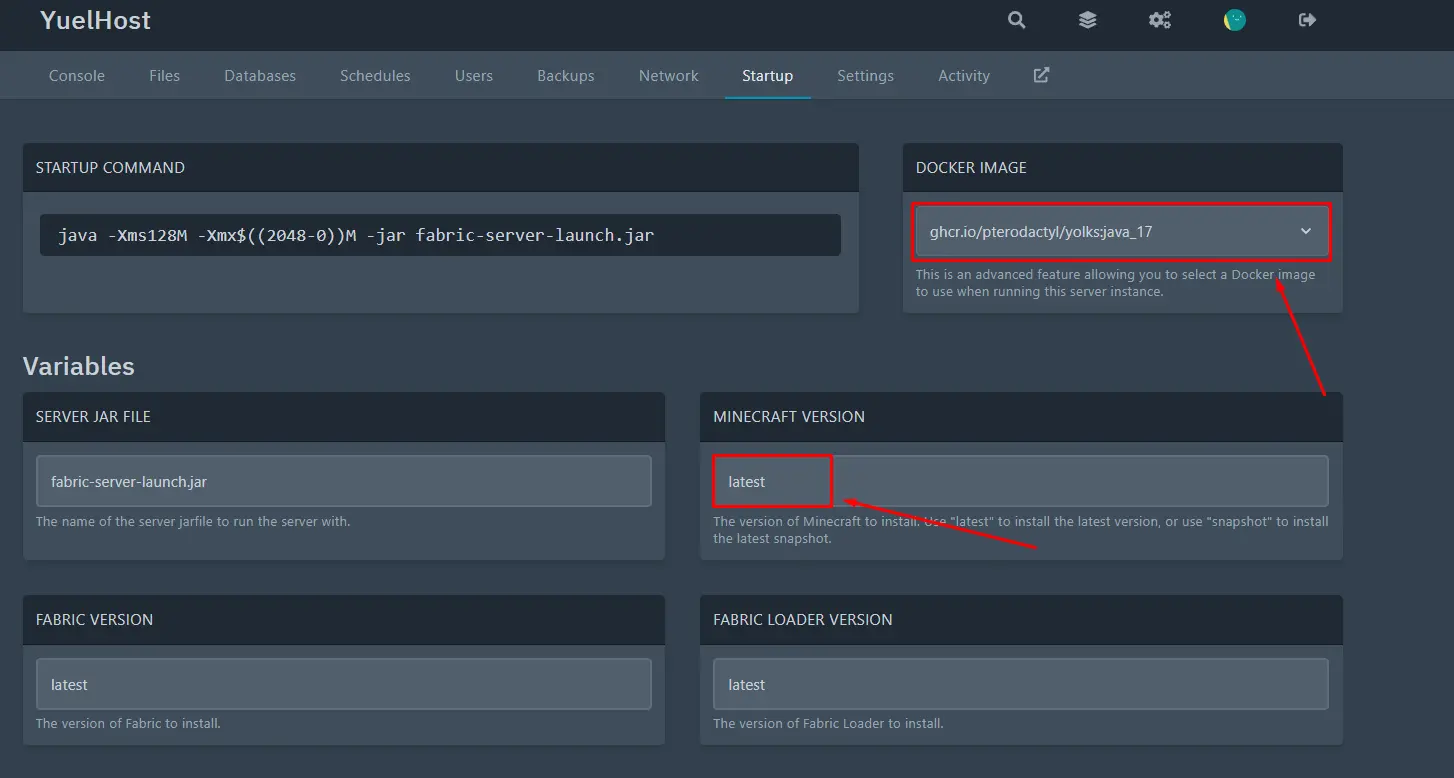Open the servers stack icon
Screen dimensions: 1454x778
1087,20
